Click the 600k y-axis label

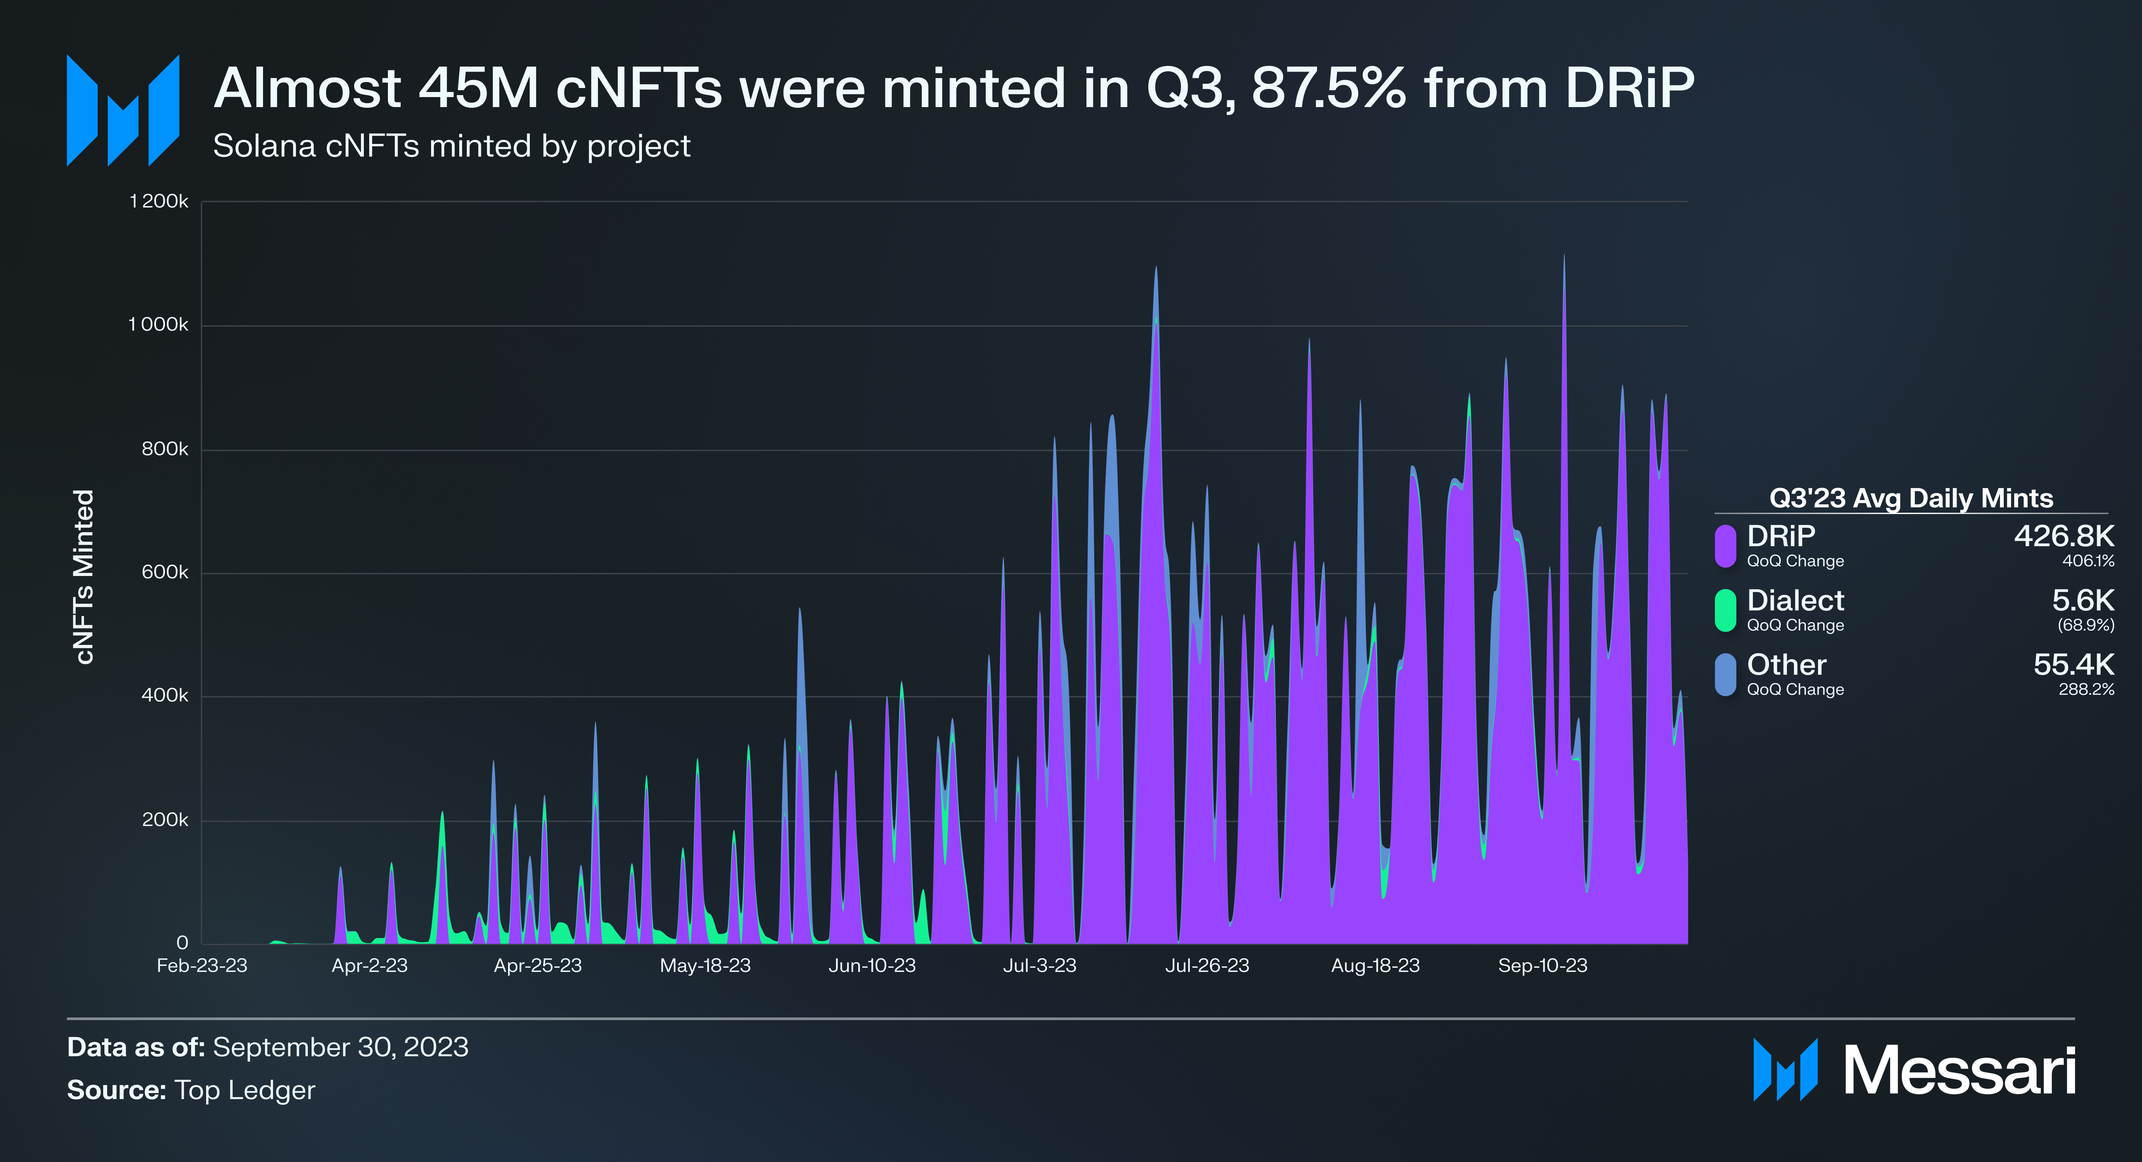click(165, 572)
